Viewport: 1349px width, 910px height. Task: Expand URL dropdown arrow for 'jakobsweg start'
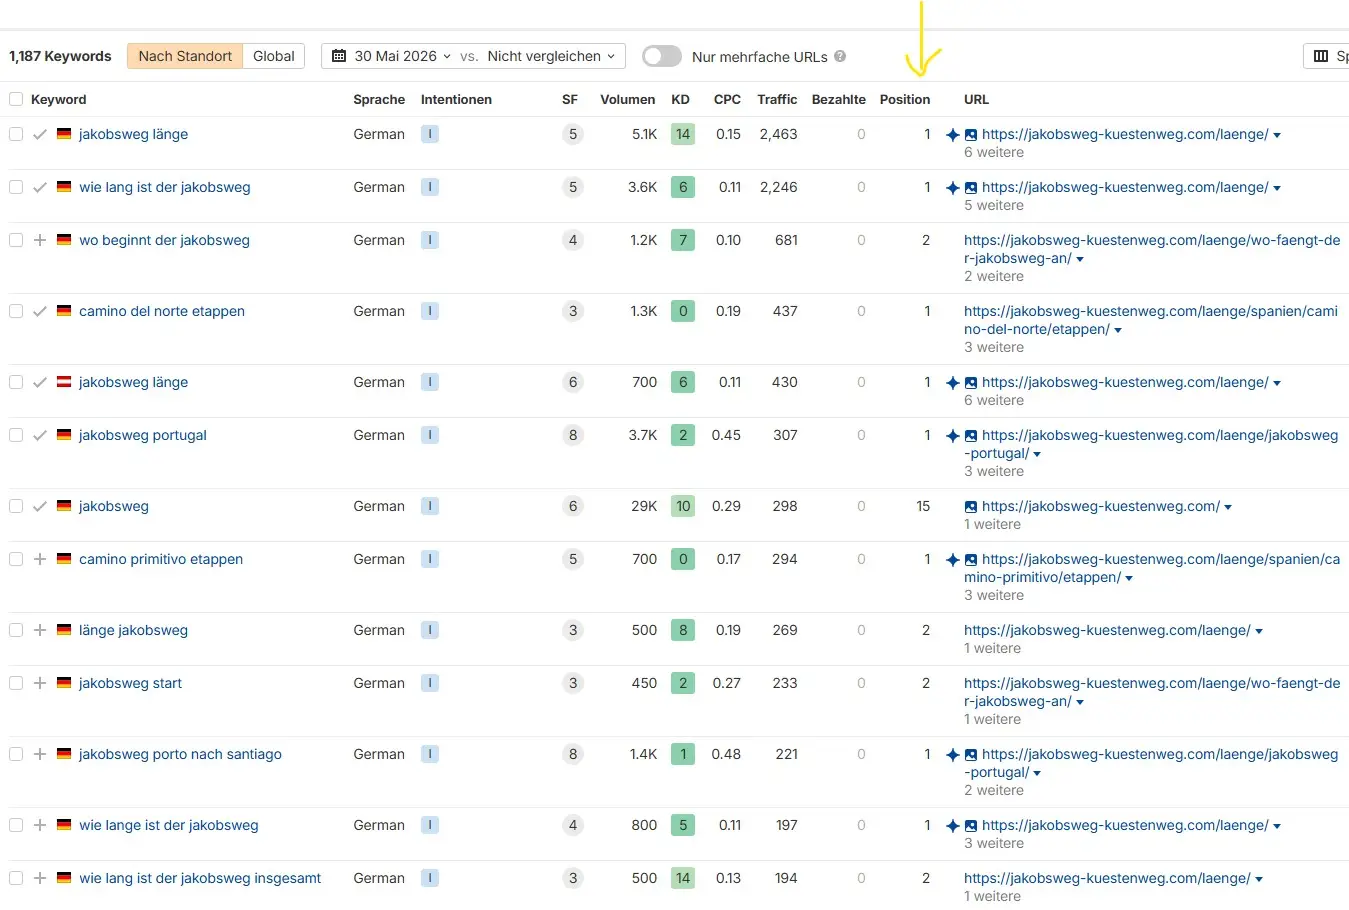point(1080,703)
